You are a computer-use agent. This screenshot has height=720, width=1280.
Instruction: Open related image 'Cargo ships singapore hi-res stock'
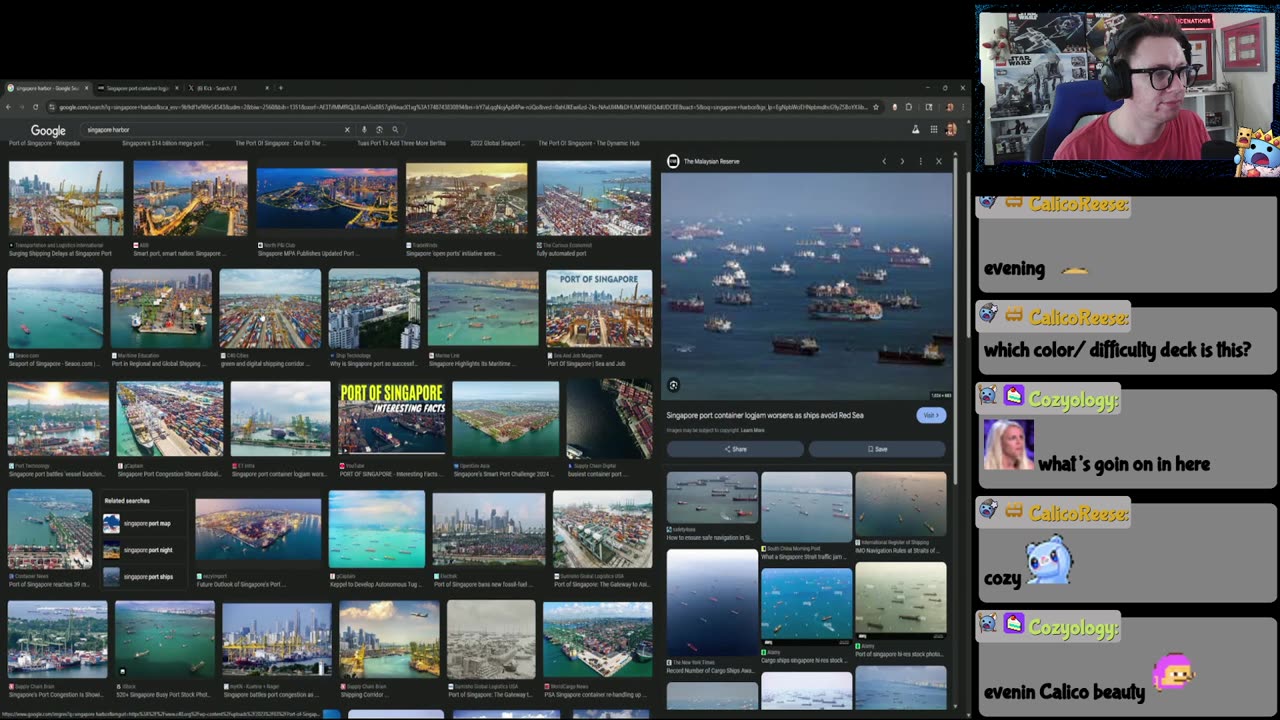[x=806, y=606]
